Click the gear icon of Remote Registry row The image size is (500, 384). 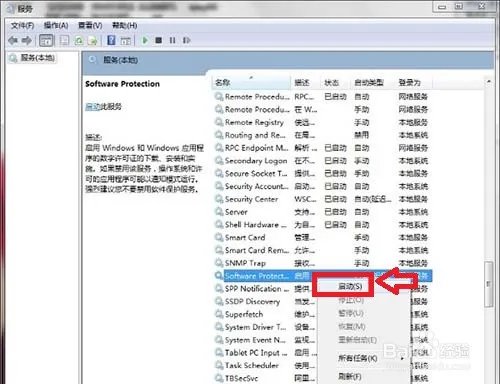coord(219,122)
